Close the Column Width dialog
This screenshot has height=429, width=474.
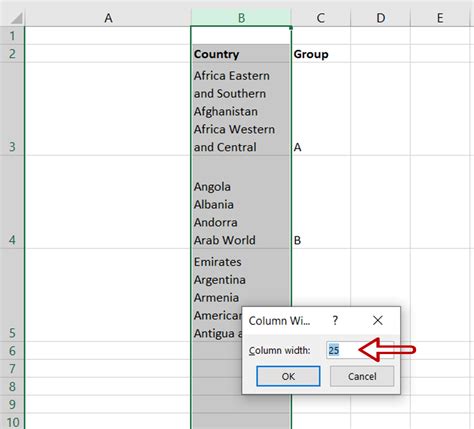378,320
